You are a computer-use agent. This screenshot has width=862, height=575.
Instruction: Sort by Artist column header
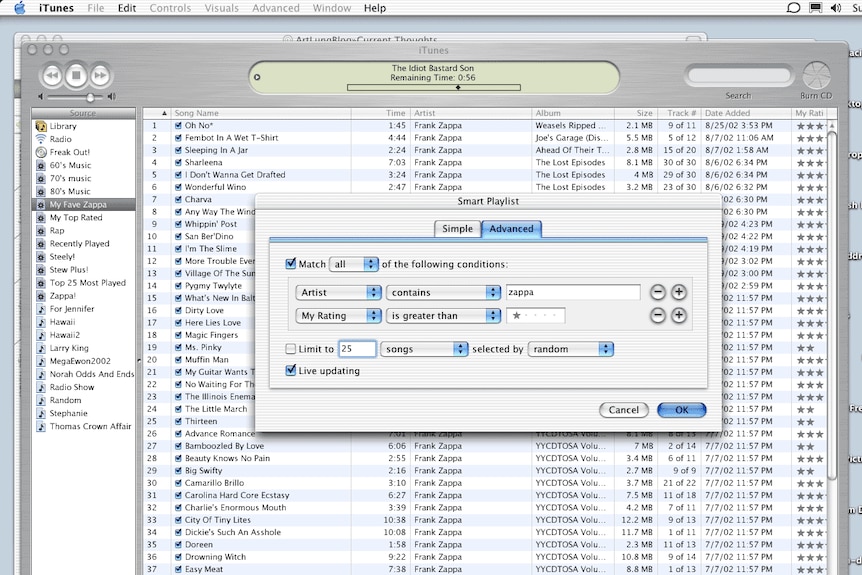(x=471, y=113)
